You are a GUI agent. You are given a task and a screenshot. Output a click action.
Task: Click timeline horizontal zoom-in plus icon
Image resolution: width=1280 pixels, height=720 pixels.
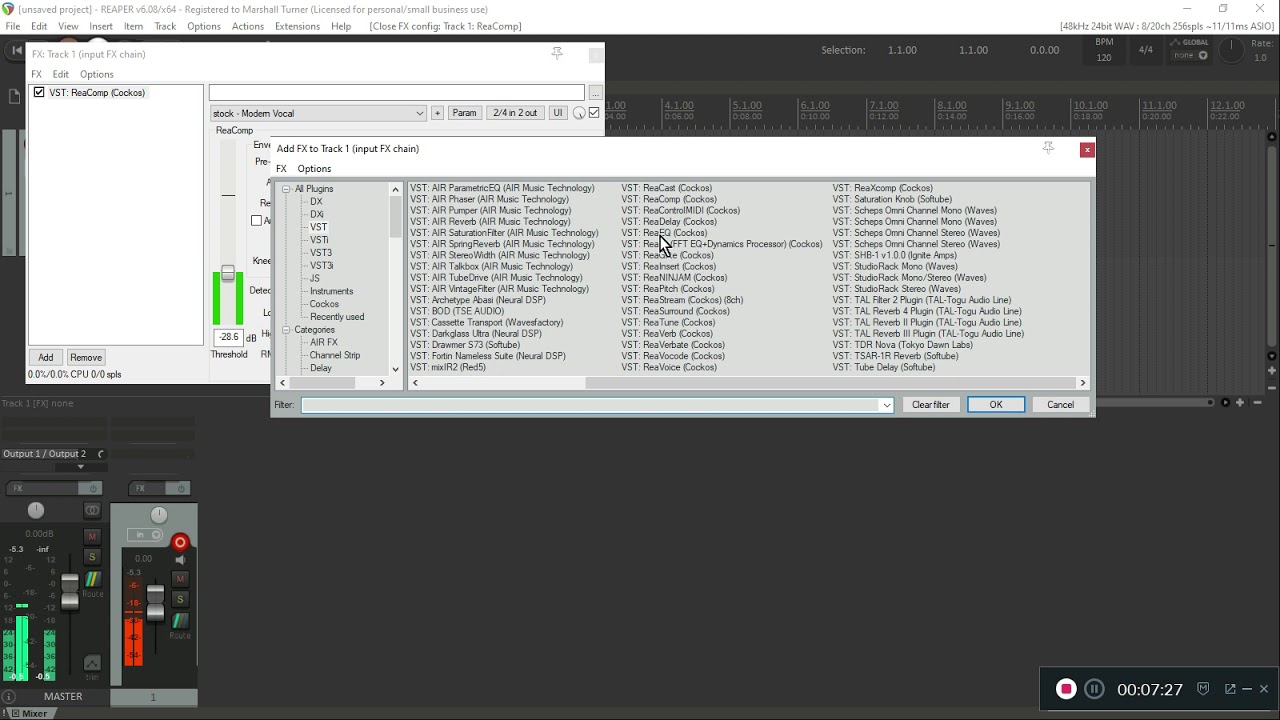1240,402
